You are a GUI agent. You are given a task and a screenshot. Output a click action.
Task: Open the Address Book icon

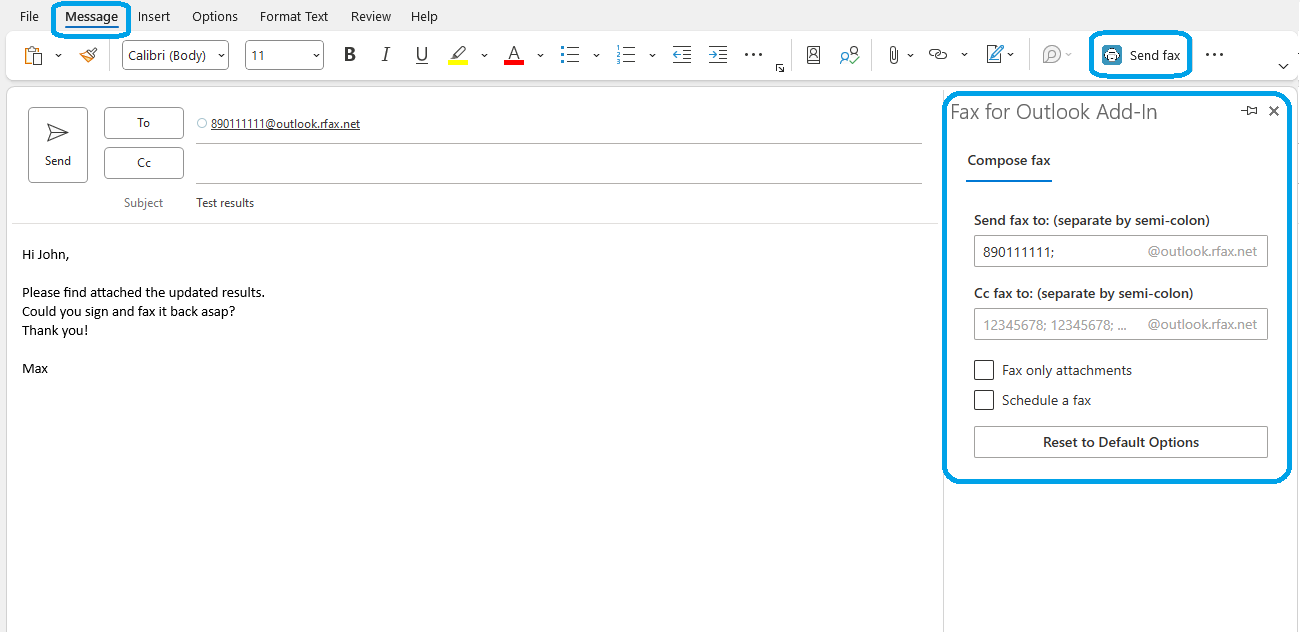pos(813,55)
